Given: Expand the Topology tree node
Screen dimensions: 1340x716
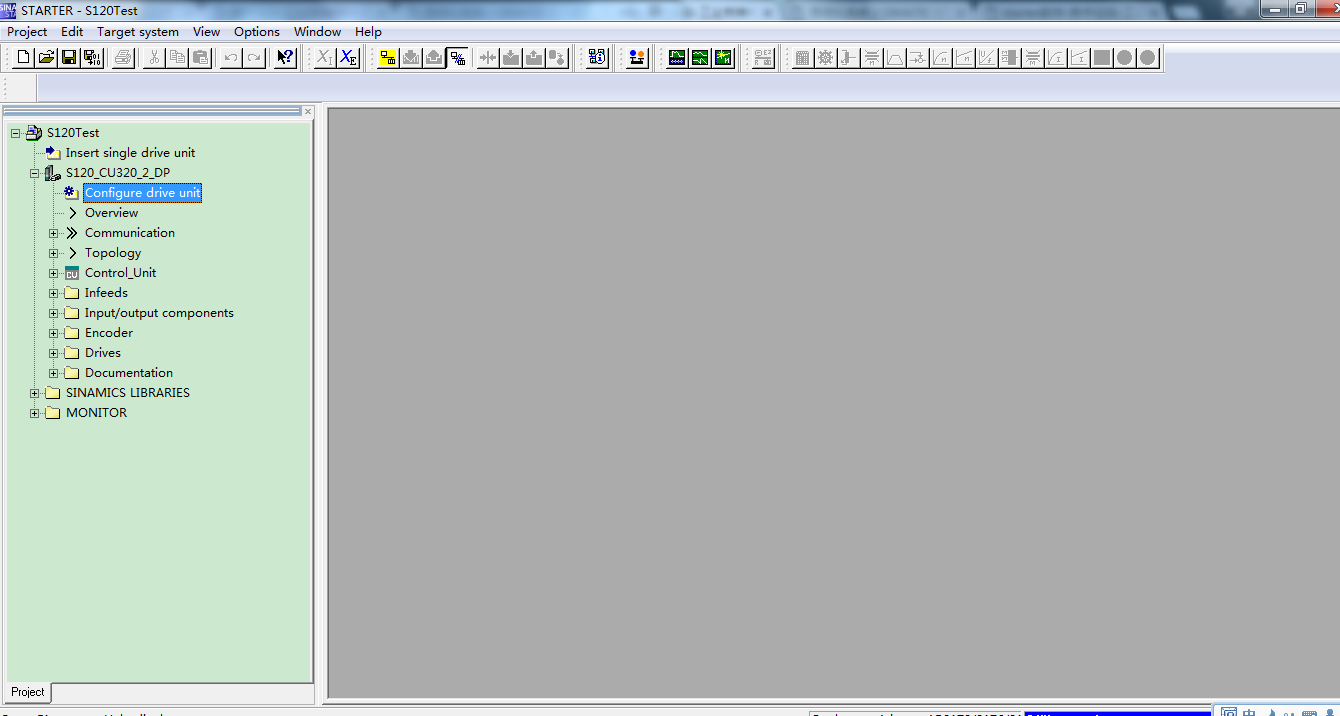Looking at the screenshot, I should [53, 253].
